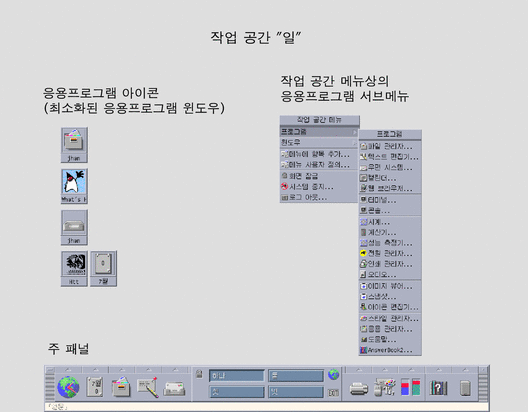Launch '웹 브라우저...' from programs submenu

(x=390, y=188)
